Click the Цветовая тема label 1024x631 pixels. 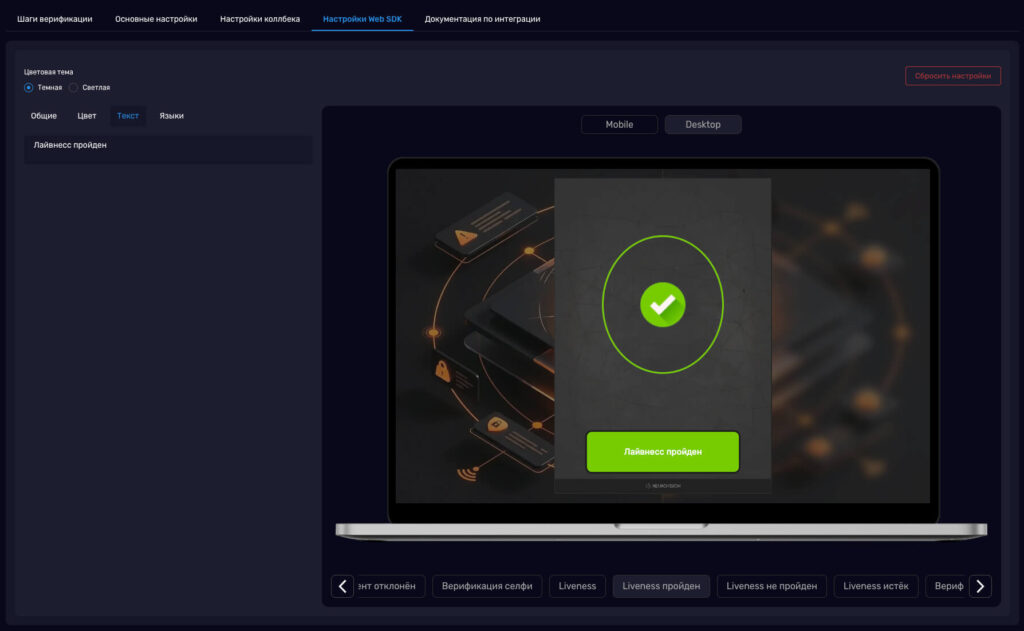[48, 72]
